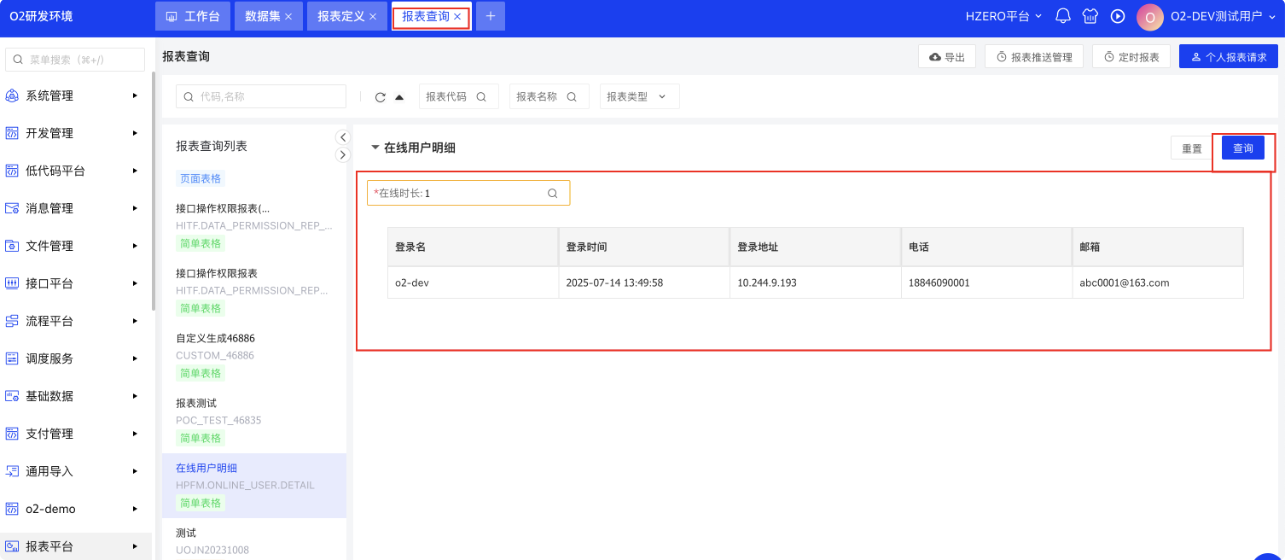Screen dimensions: 1288x560
Task: Collapse report list with left arrow
Action: 342,137
